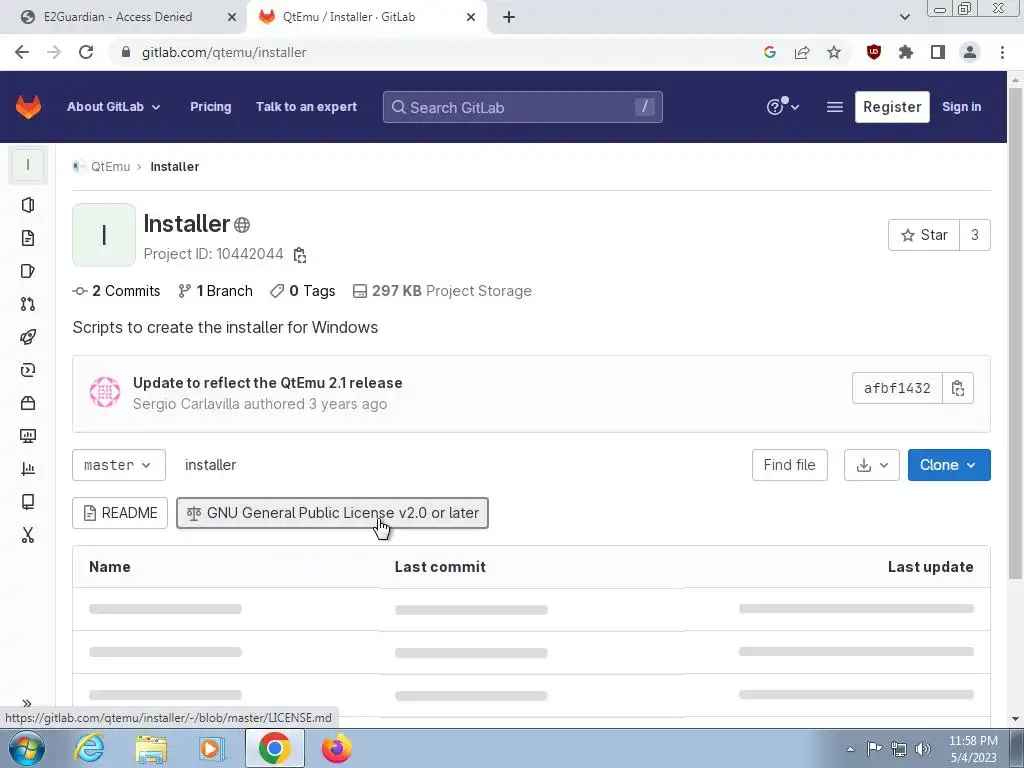Open the download source code dropdown
The width and height of the screenshot is (1024, 768).
pyautogui.click(x=872, y=465)
